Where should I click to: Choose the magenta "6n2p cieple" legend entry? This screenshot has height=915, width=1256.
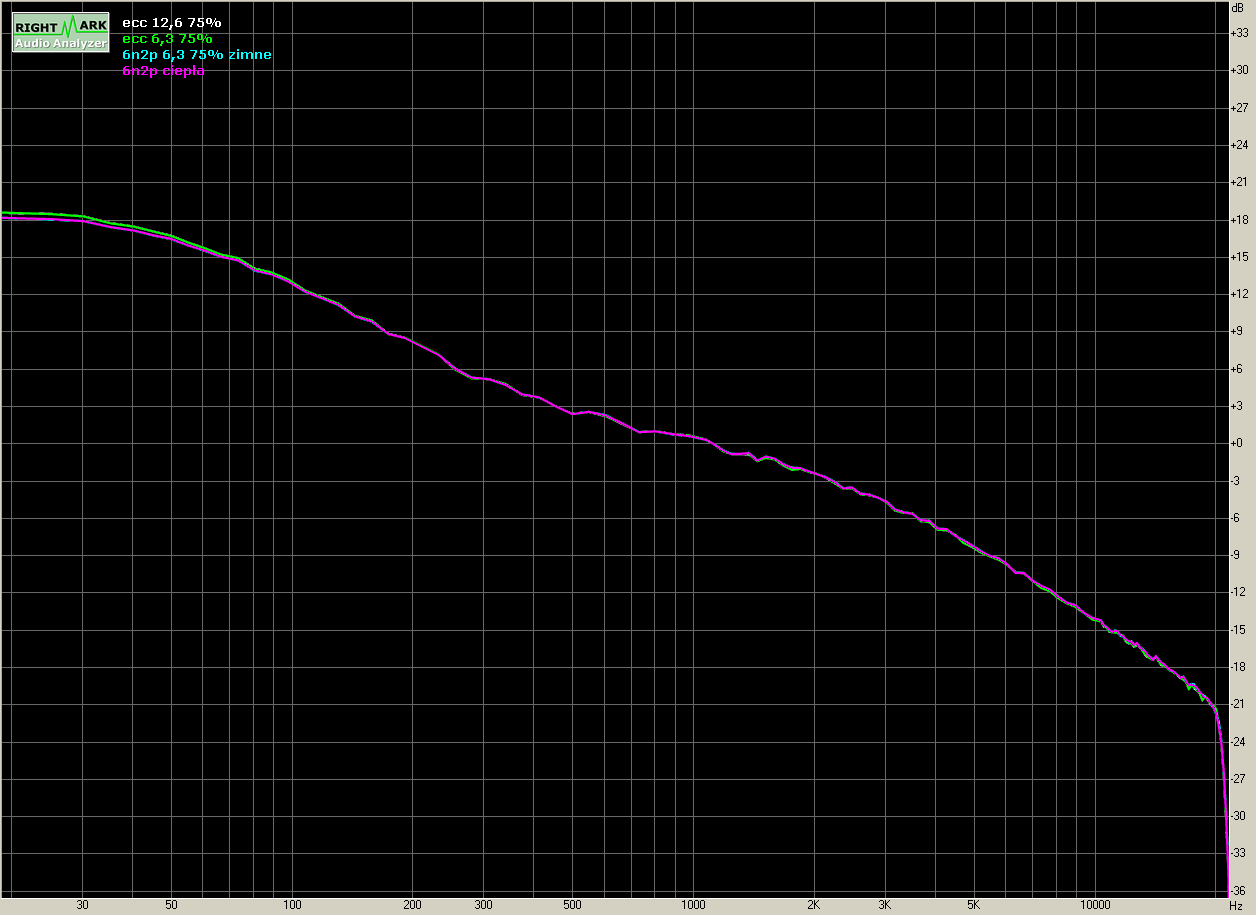pyautogui.click(x=163, y=71)
